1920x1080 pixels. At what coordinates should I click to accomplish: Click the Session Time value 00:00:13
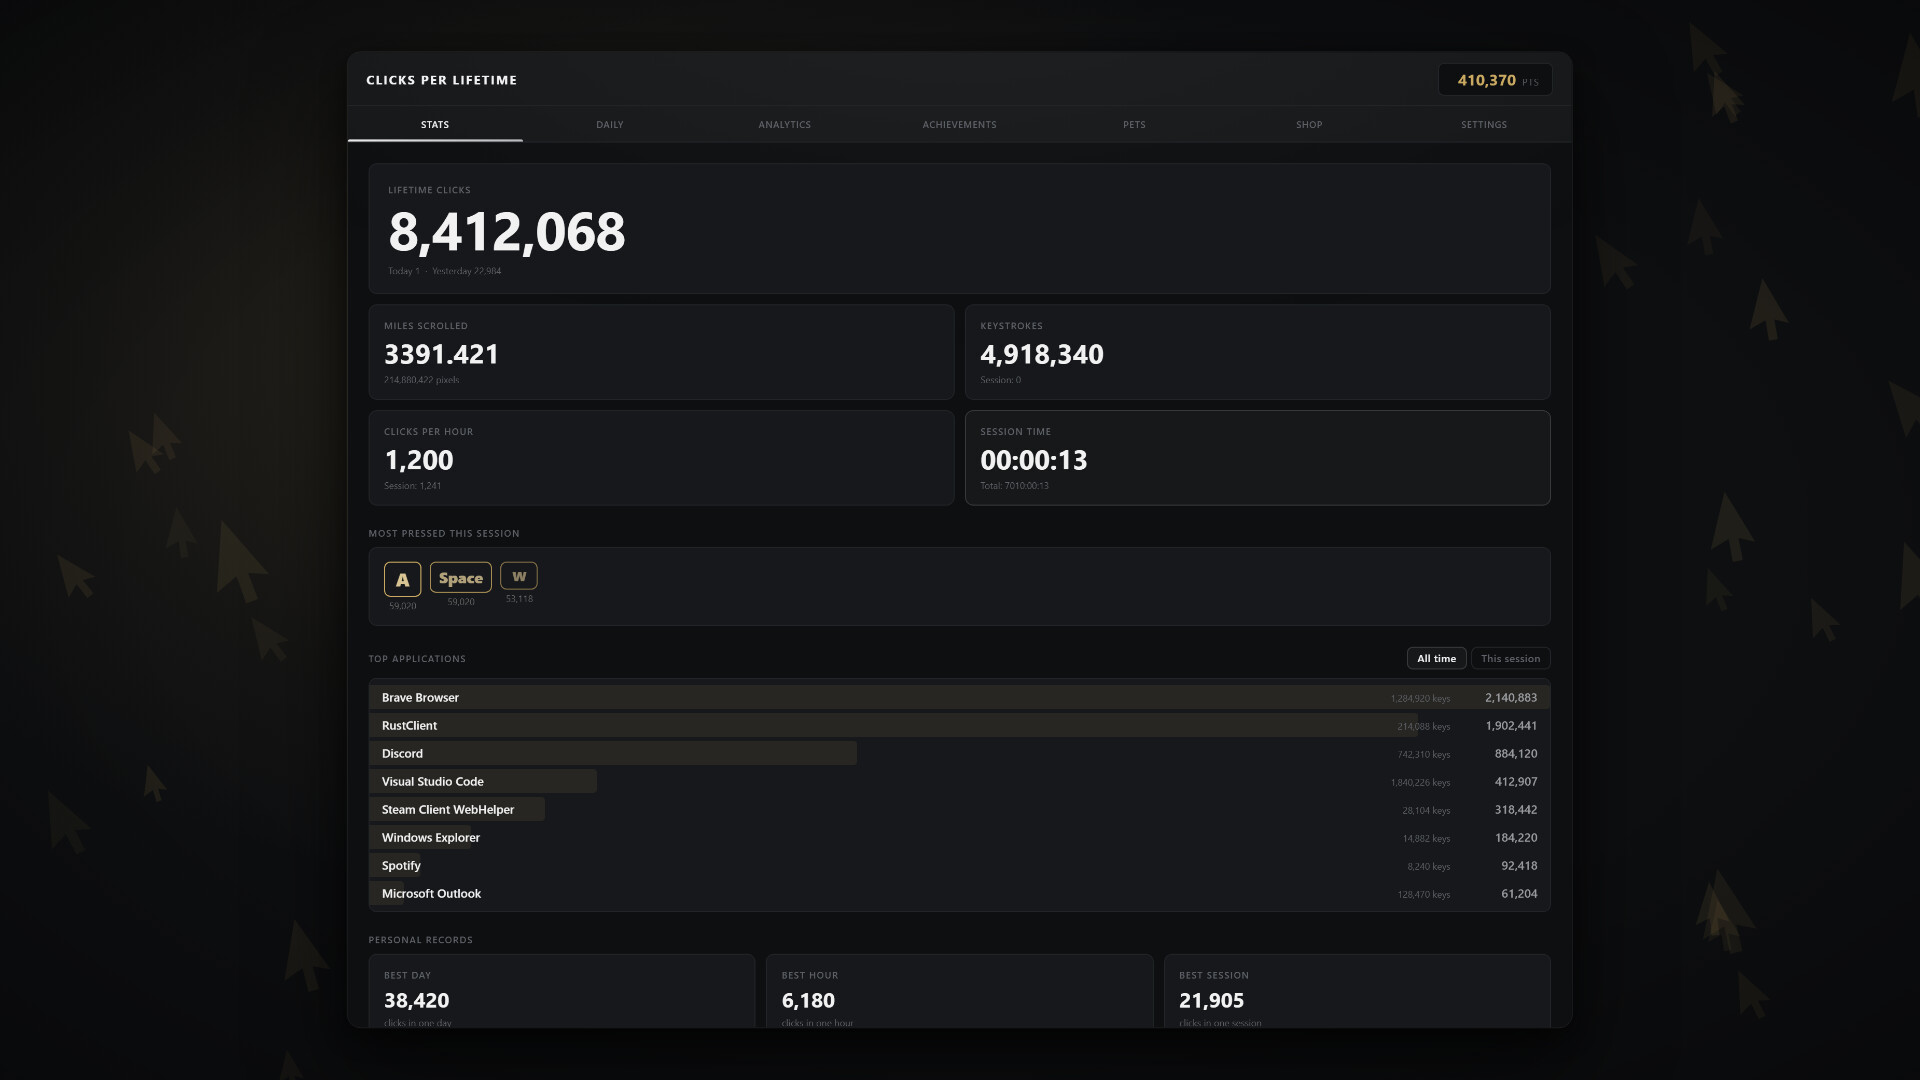(1033, 460)
